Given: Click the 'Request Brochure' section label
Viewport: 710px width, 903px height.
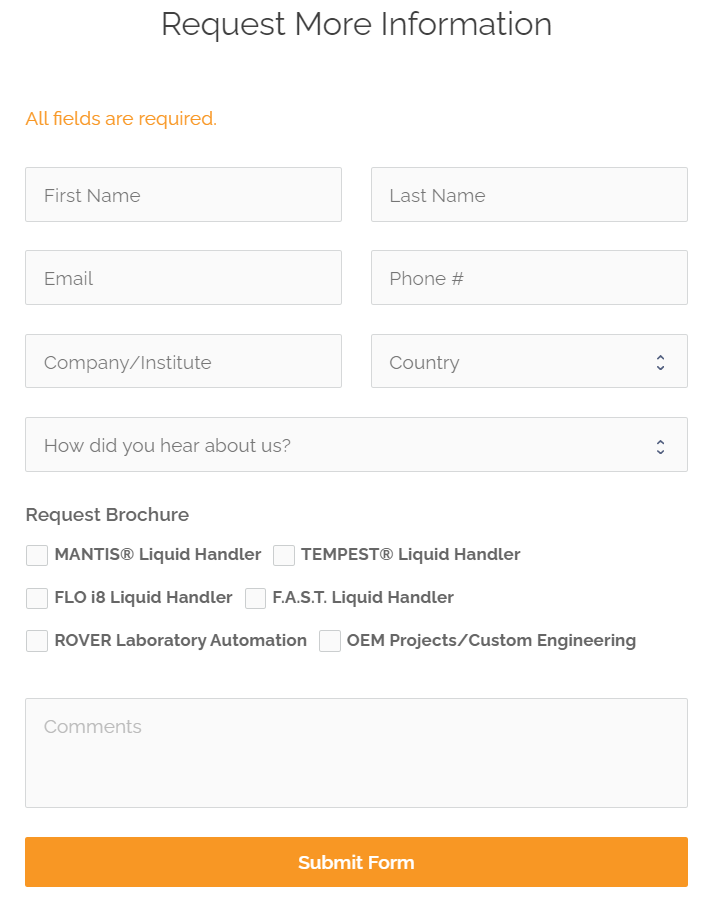Looking at the screenshot, I should point(107,515).
